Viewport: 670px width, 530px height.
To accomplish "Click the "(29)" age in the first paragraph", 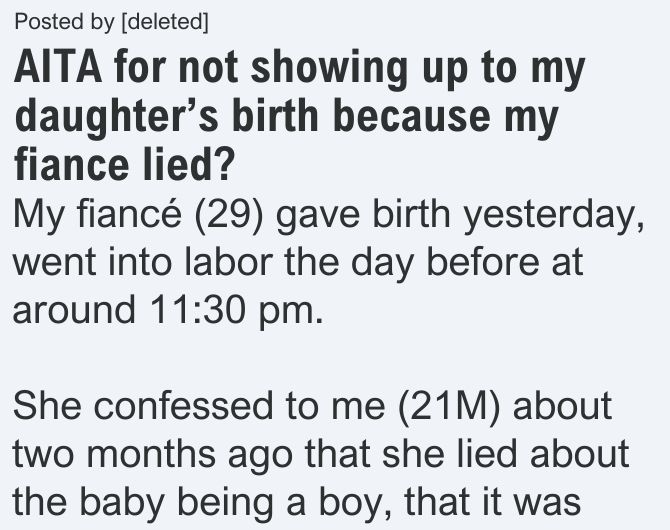I will tap(228, 215).
